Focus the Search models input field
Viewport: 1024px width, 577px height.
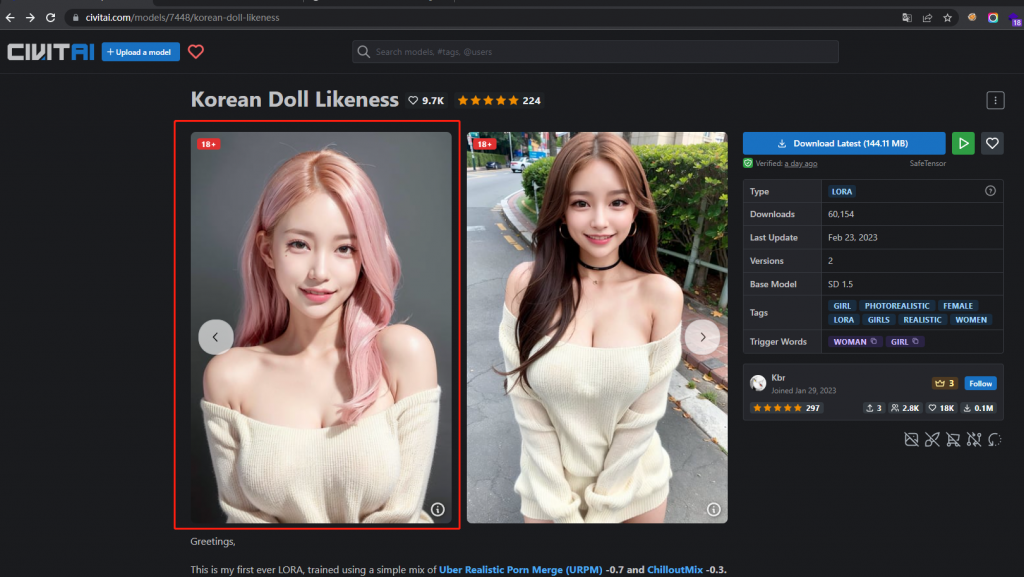tap(595, 52)
